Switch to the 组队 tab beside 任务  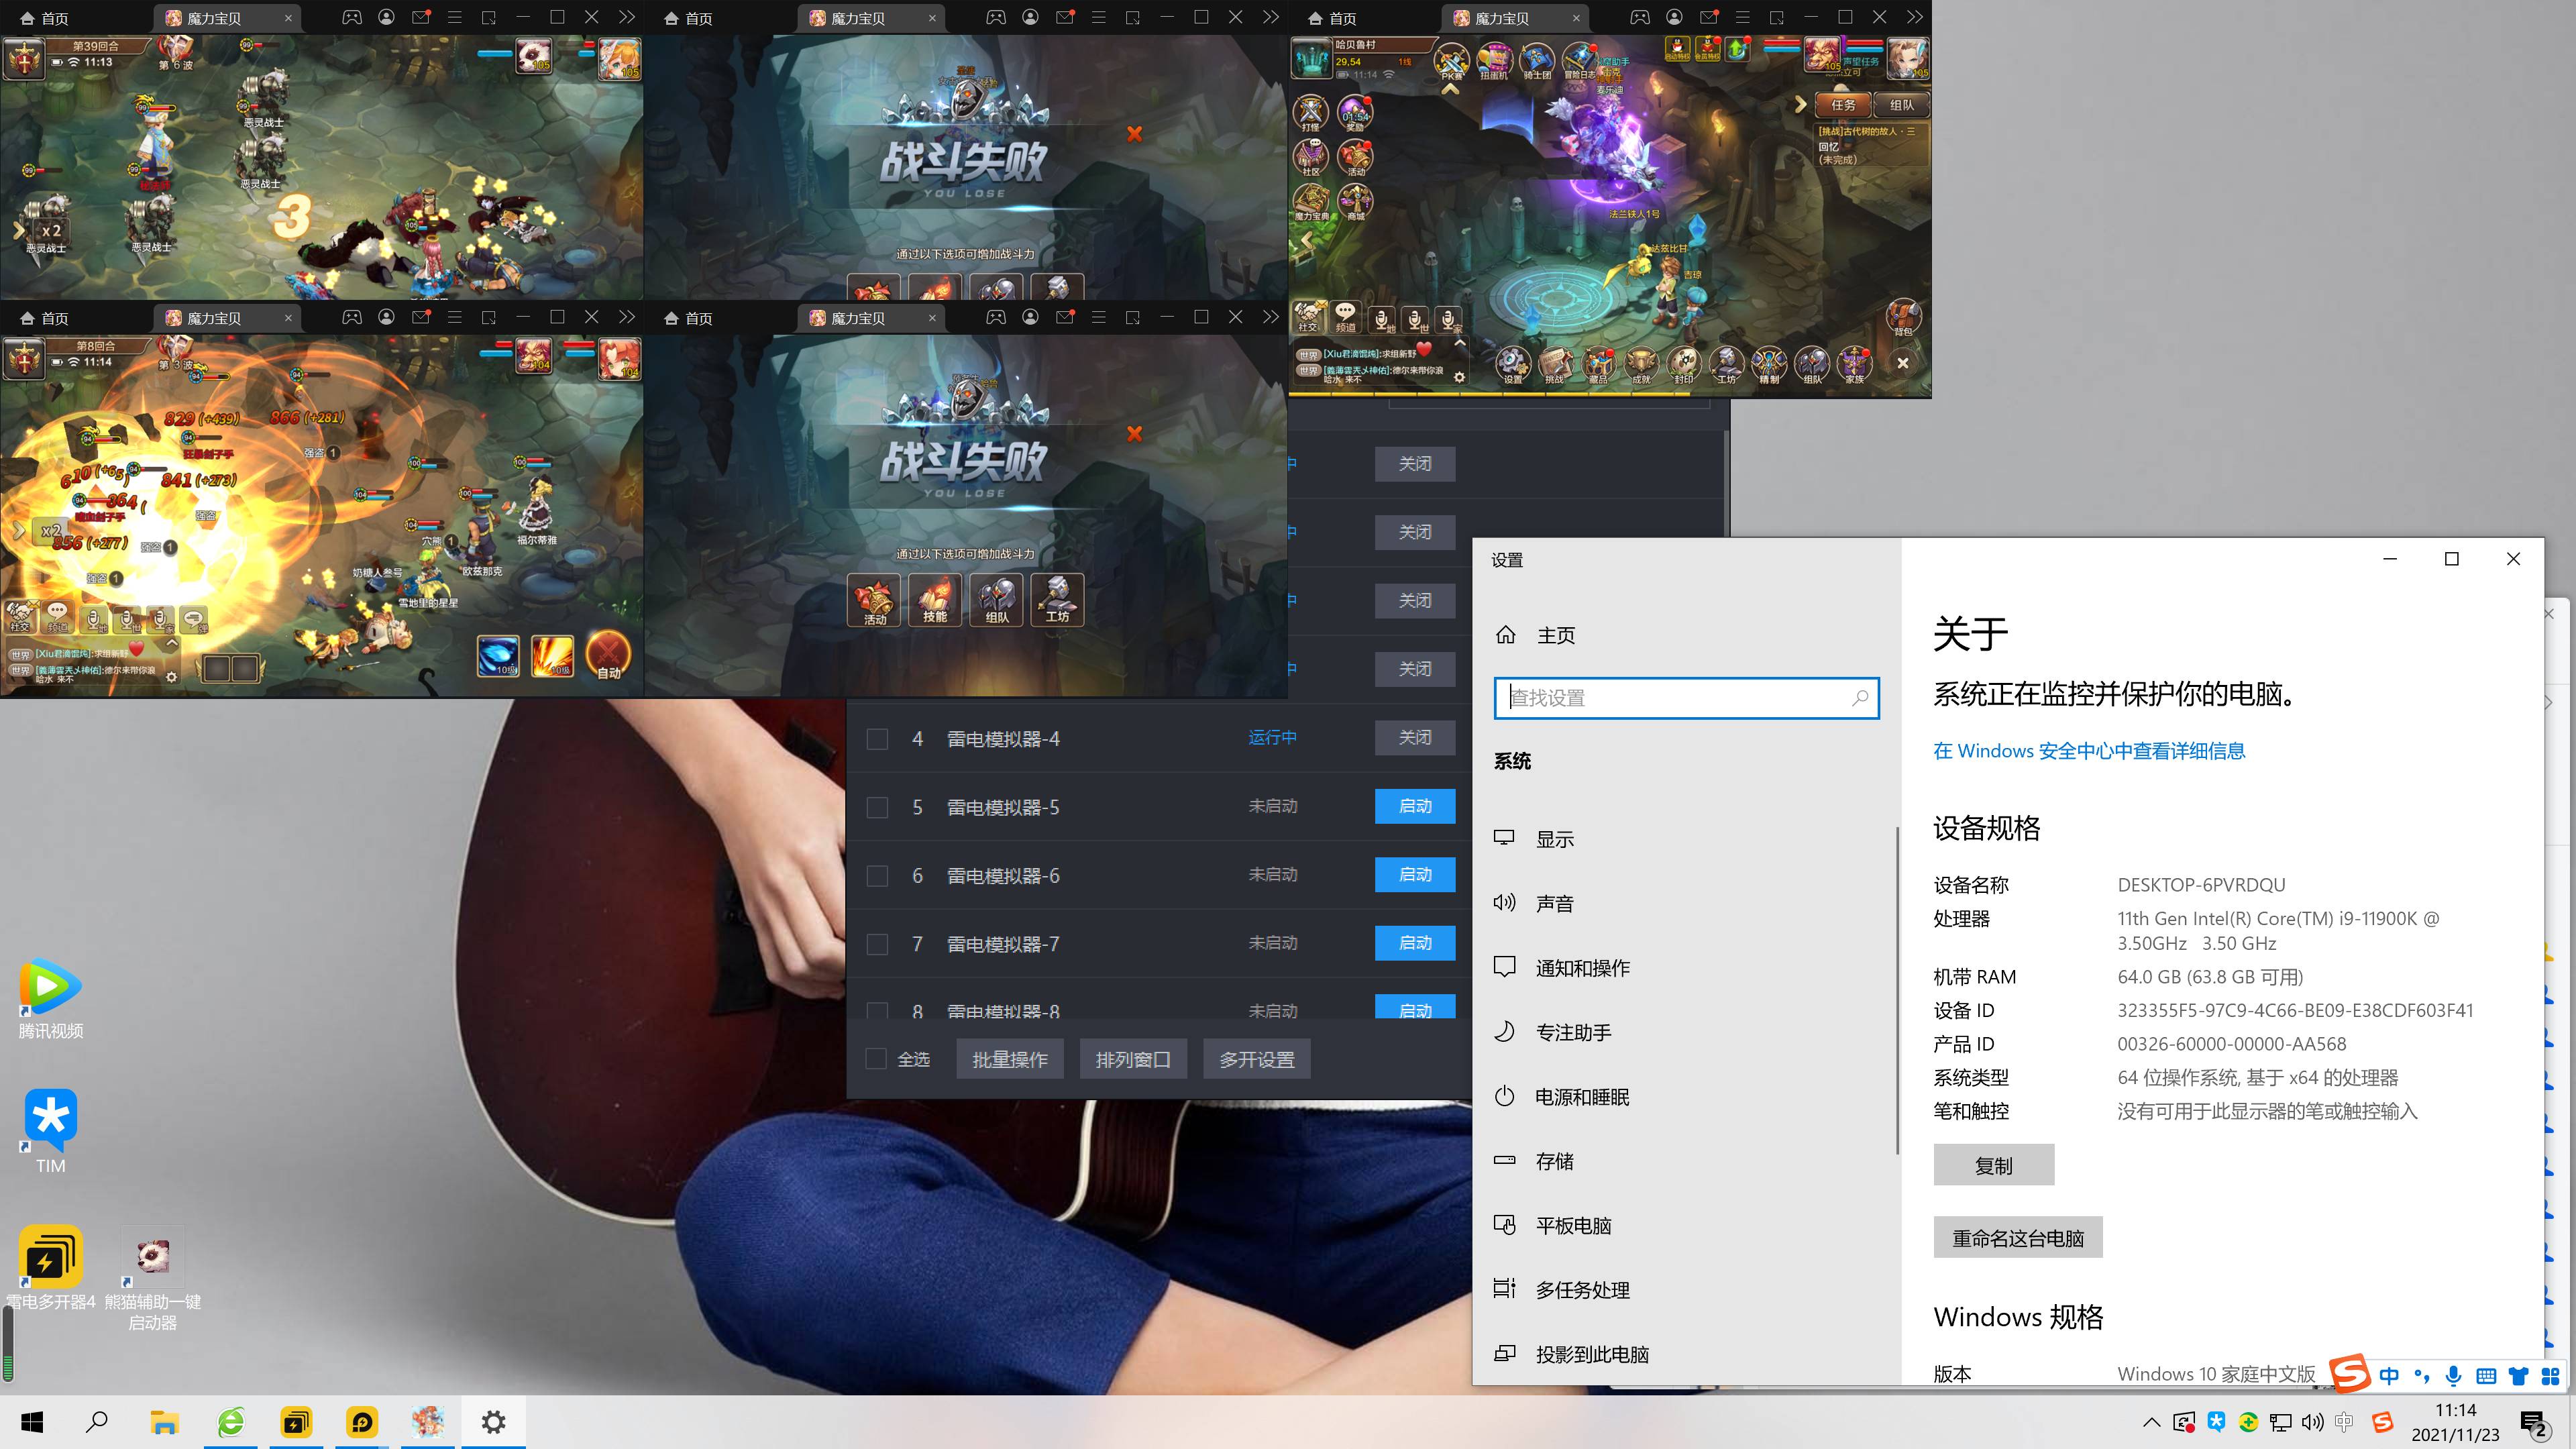pos(1901,105)
